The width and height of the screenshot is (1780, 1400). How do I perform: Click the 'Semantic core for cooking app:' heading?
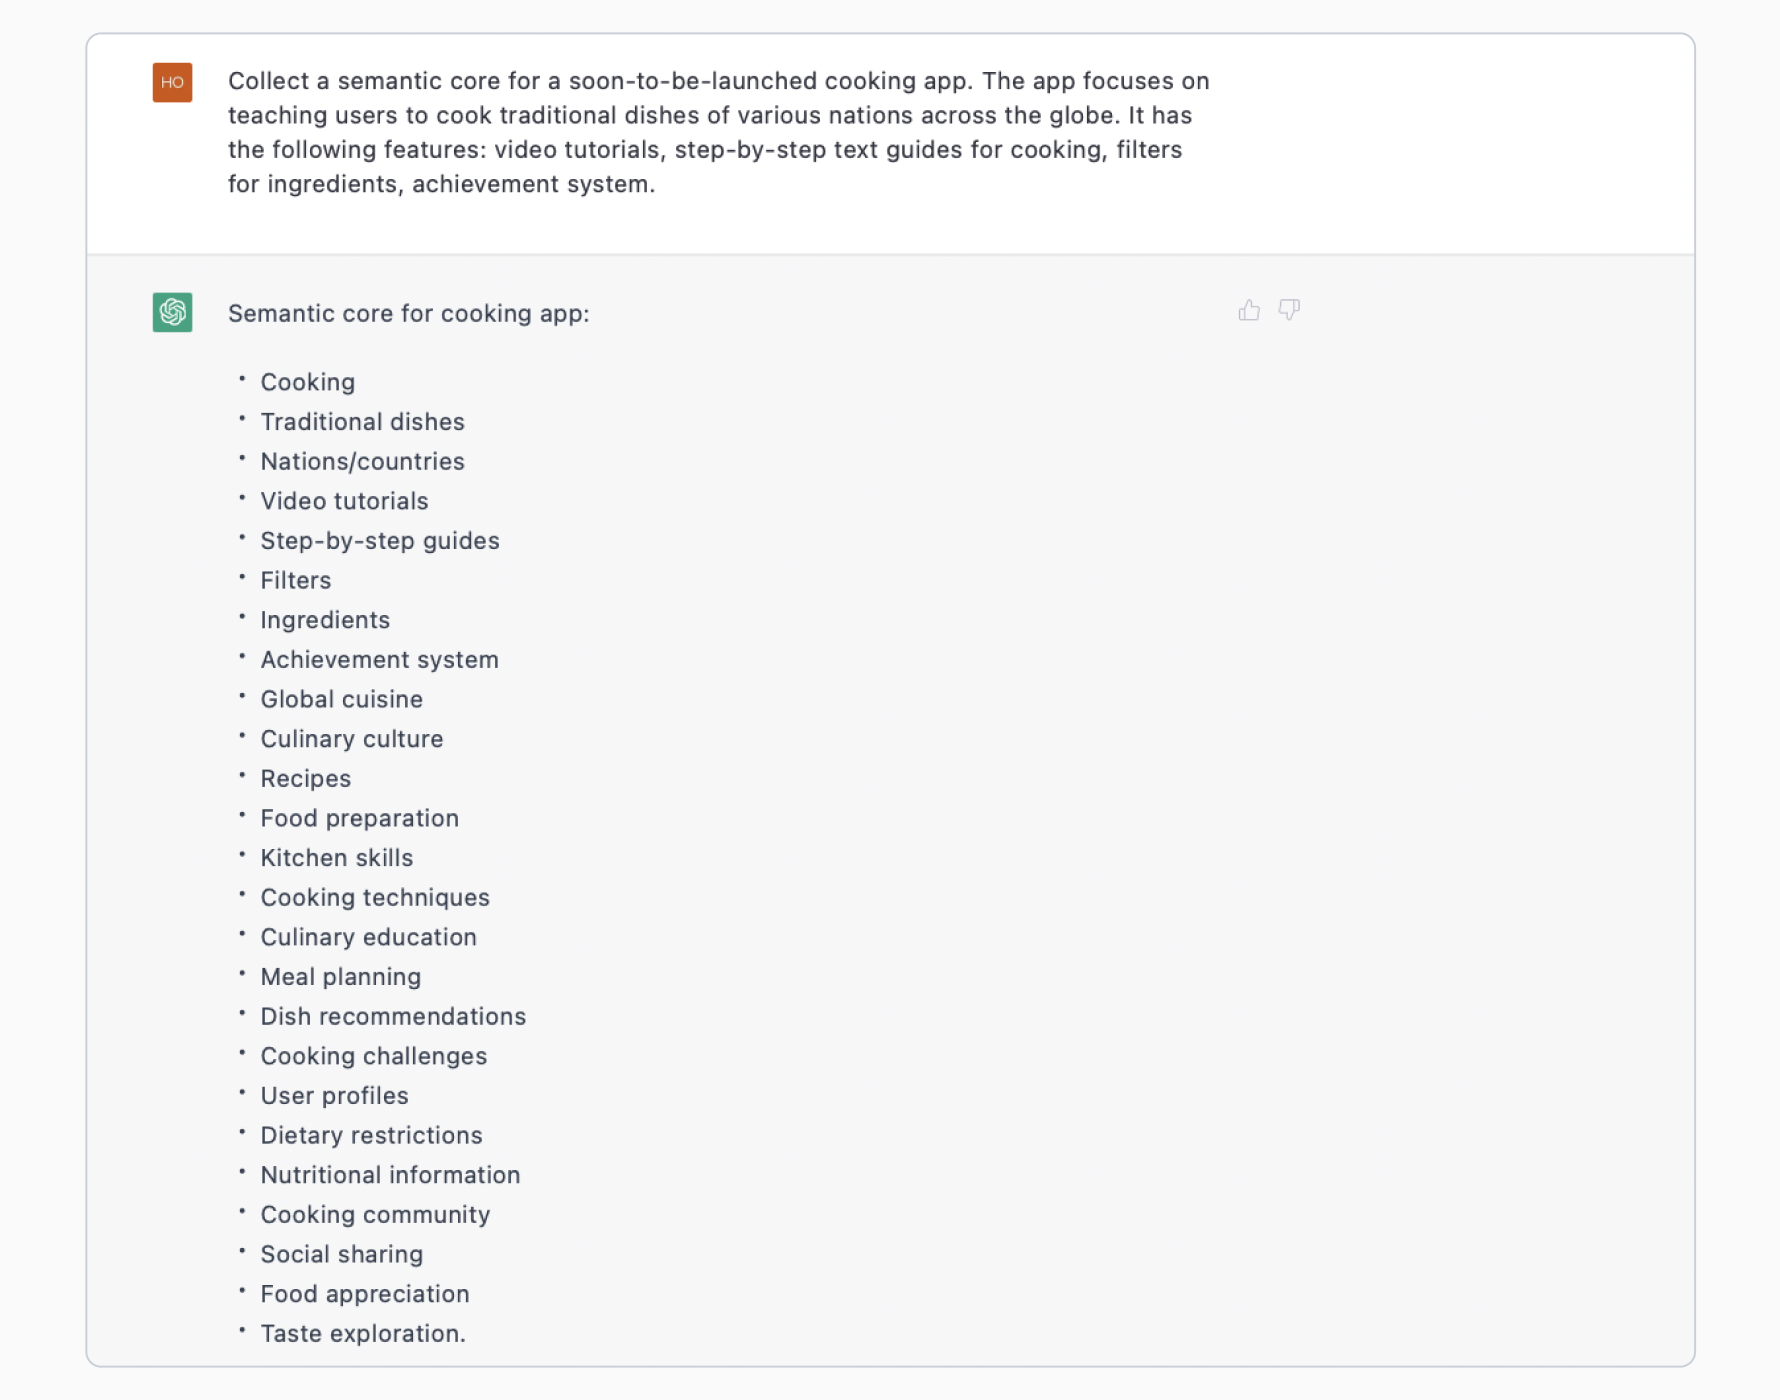point(408,314)
